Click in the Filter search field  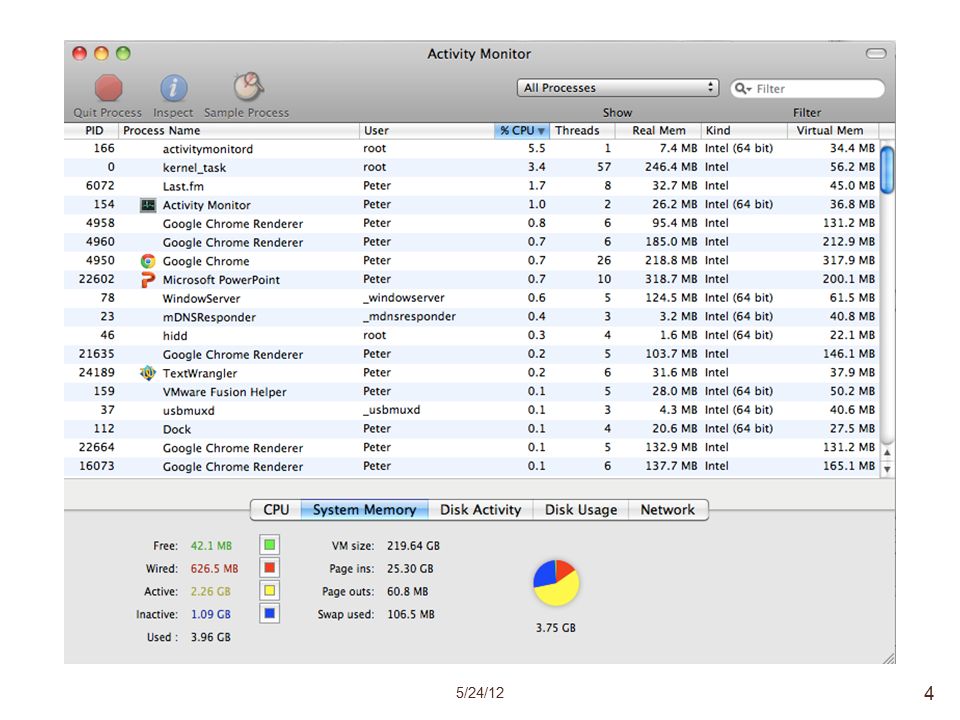tap(808, 88)
